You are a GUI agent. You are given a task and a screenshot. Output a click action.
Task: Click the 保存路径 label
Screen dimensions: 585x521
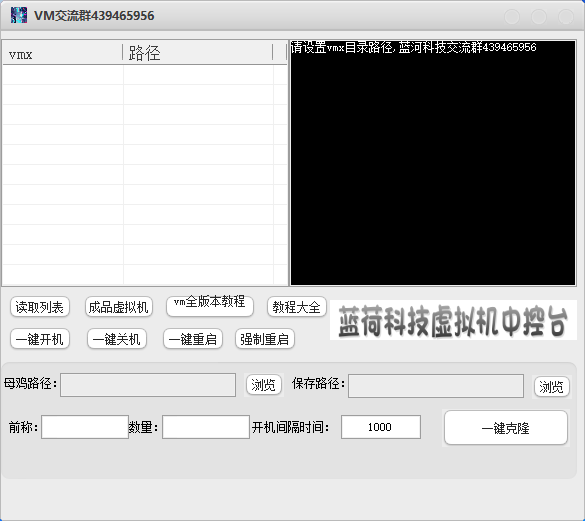[x=318, y=383]
